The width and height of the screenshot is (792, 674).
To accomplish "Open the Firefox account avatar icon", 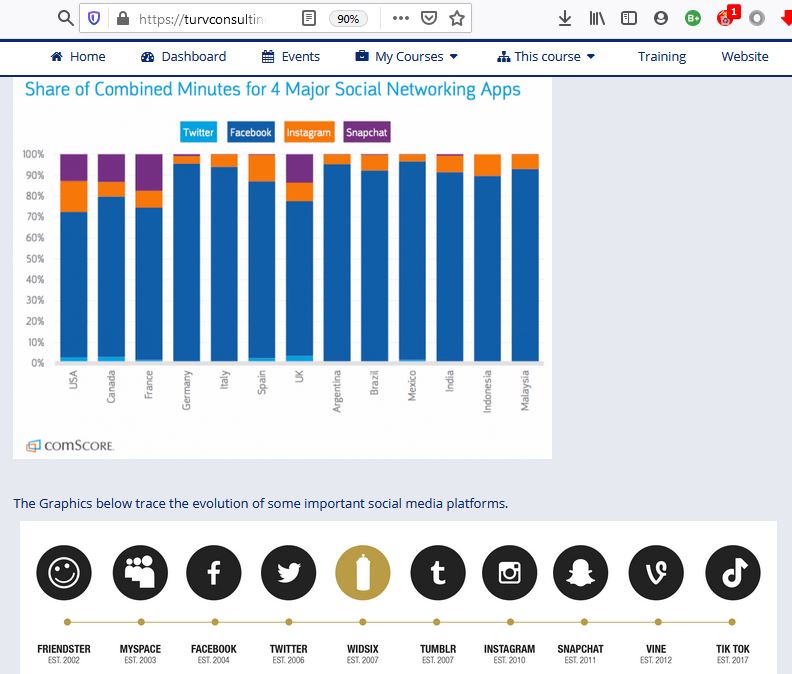I will click(x=661, y=19).
